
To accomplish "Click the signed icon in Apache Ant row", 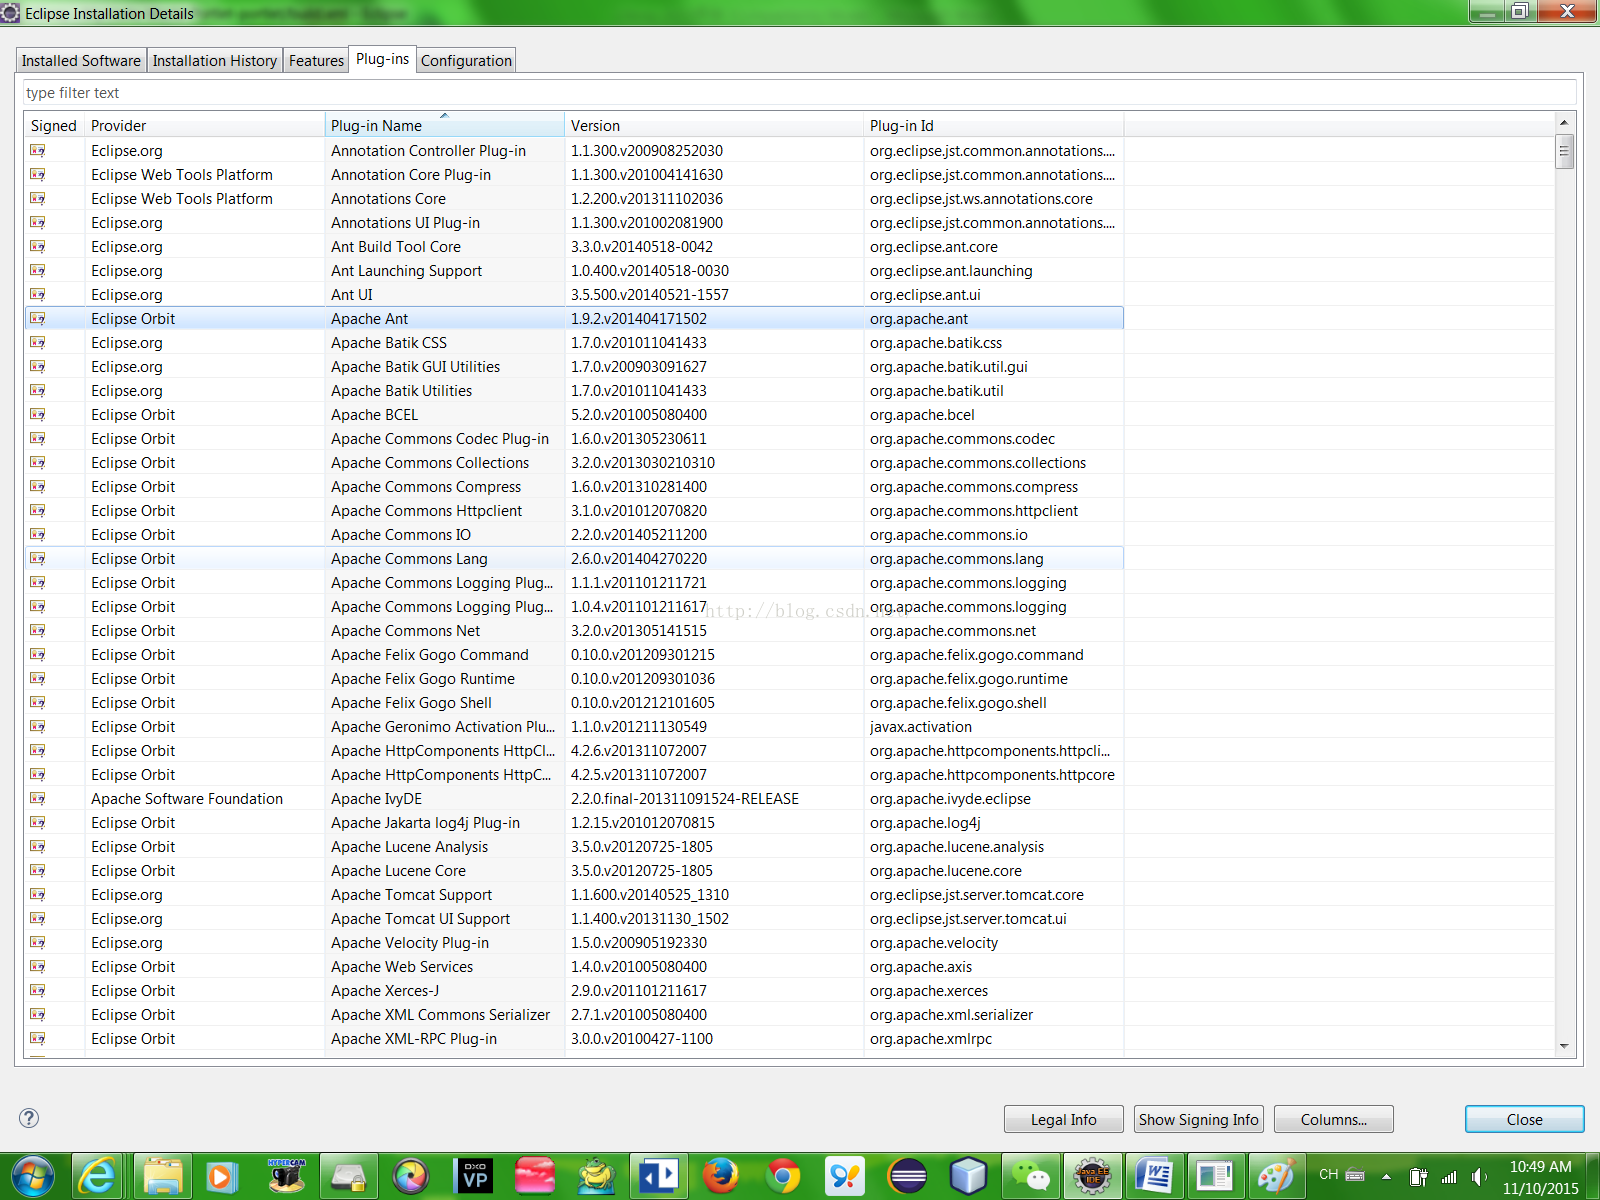I will 38,319.
